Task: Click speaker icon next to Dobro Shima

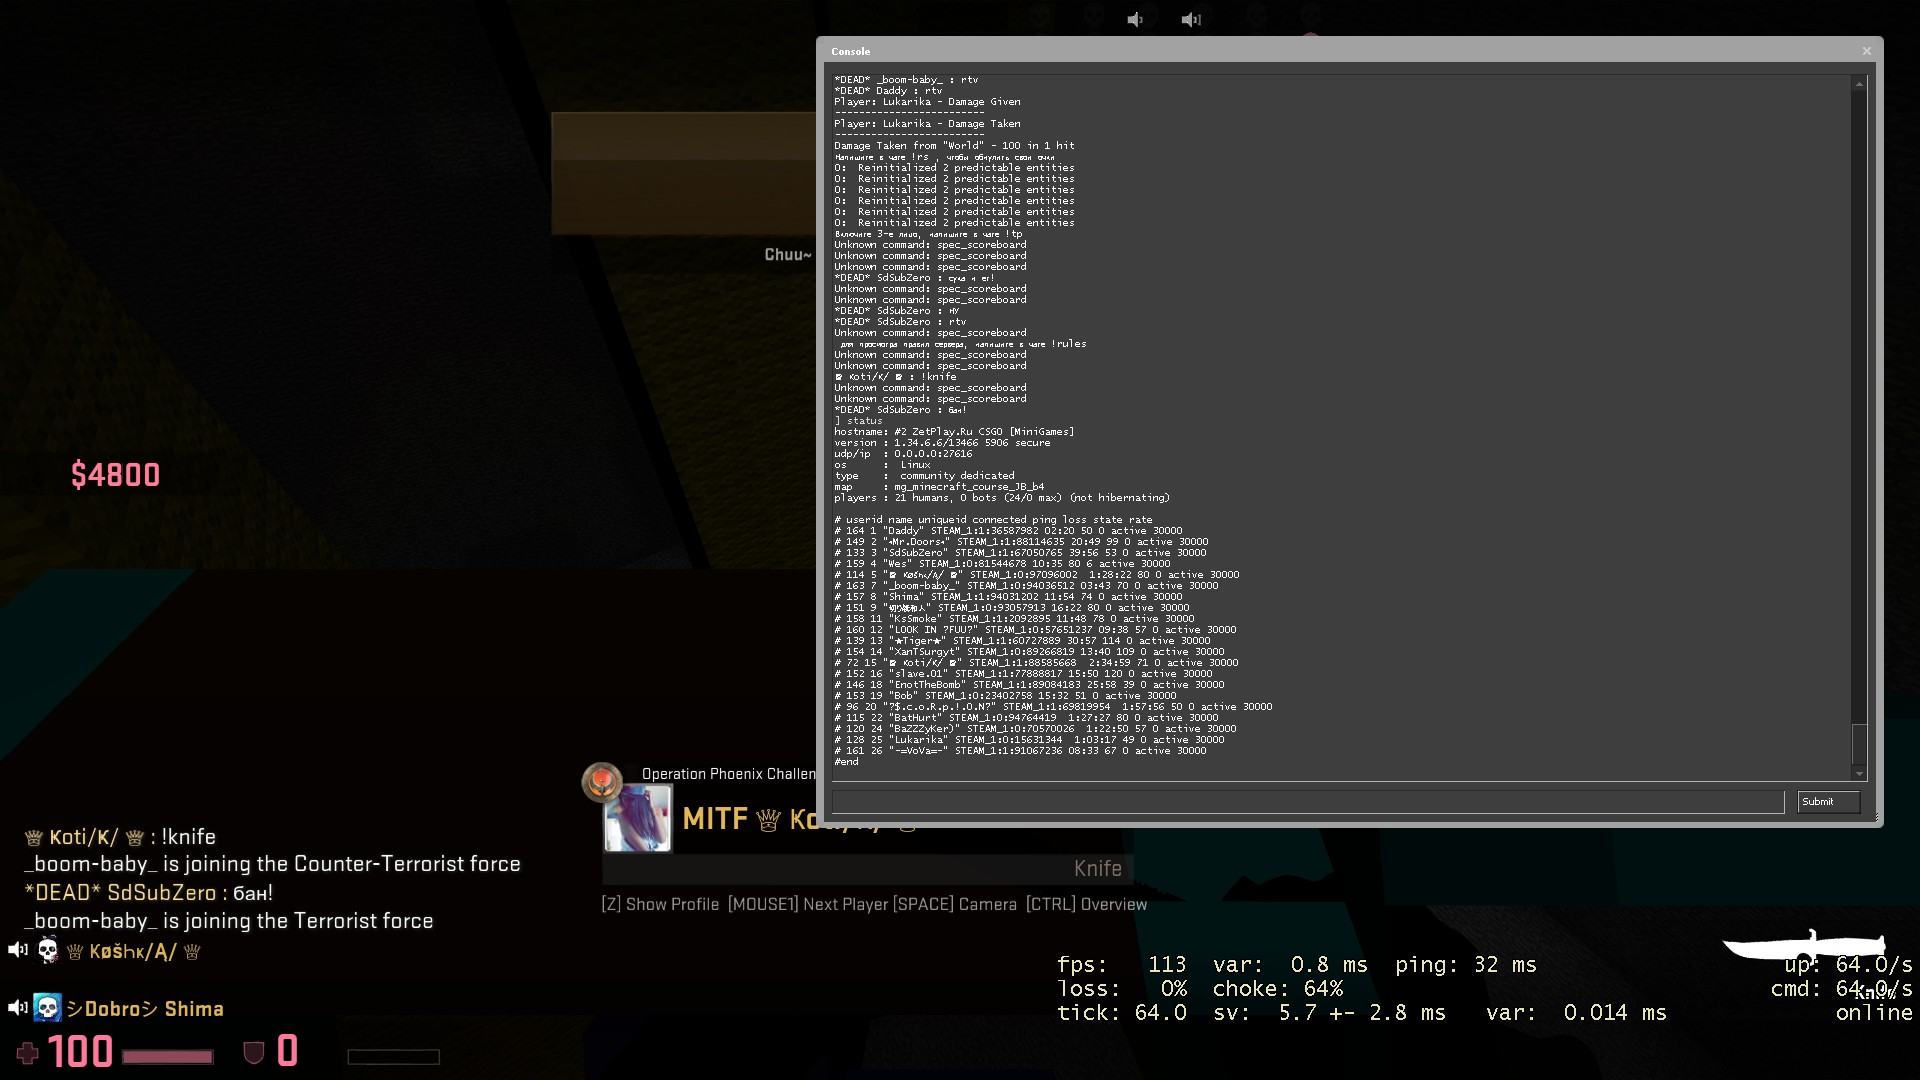Action: click(17, 1008)
